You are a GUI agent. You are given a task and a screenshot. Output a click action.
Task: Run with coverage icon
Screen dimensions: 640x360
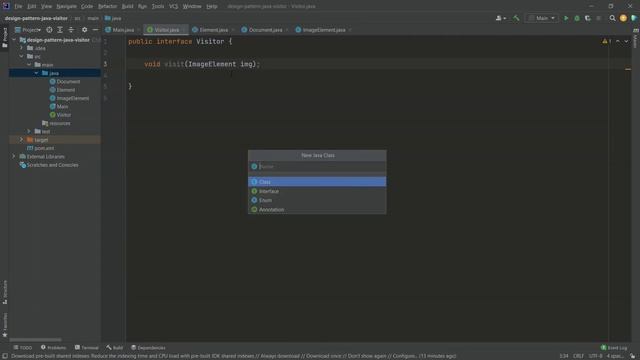(x=588, y=18)
